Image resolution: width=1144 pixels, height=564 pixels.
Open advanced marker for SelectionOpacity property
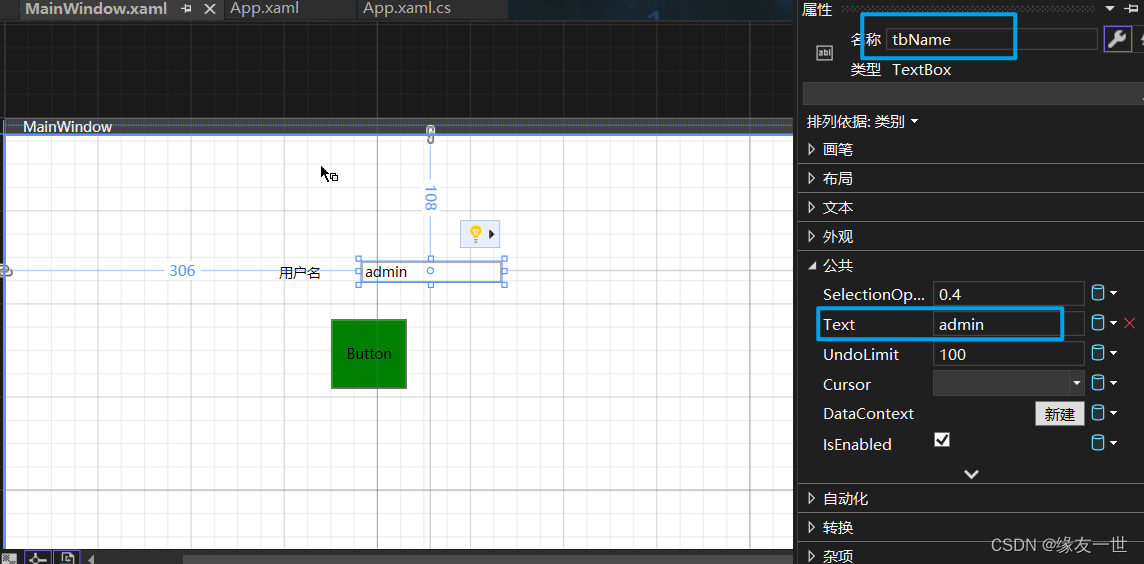pyautogui.click(x=1104, y=294)
